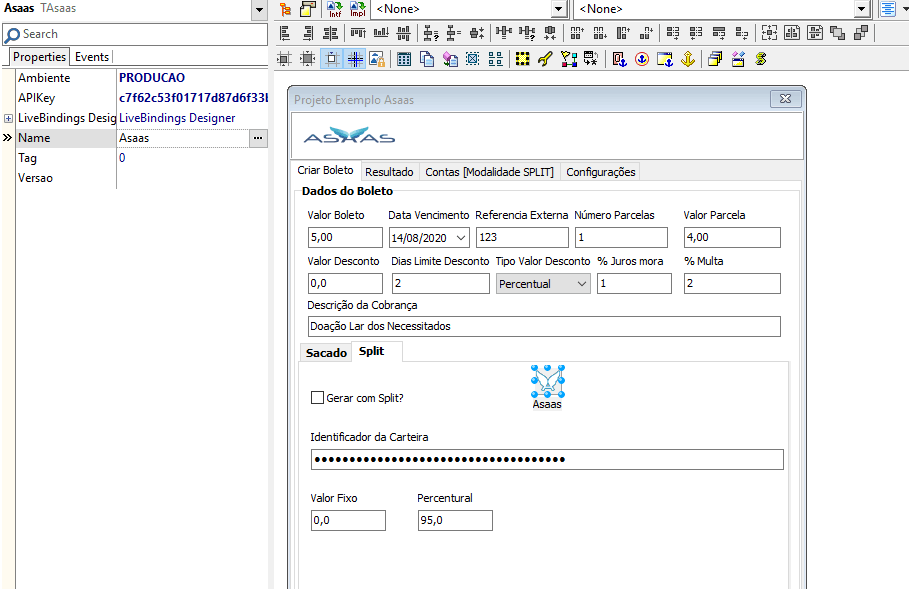Toggle the highlighted snap to grid button
Viewport: 909px width, 589px height.
332,59
